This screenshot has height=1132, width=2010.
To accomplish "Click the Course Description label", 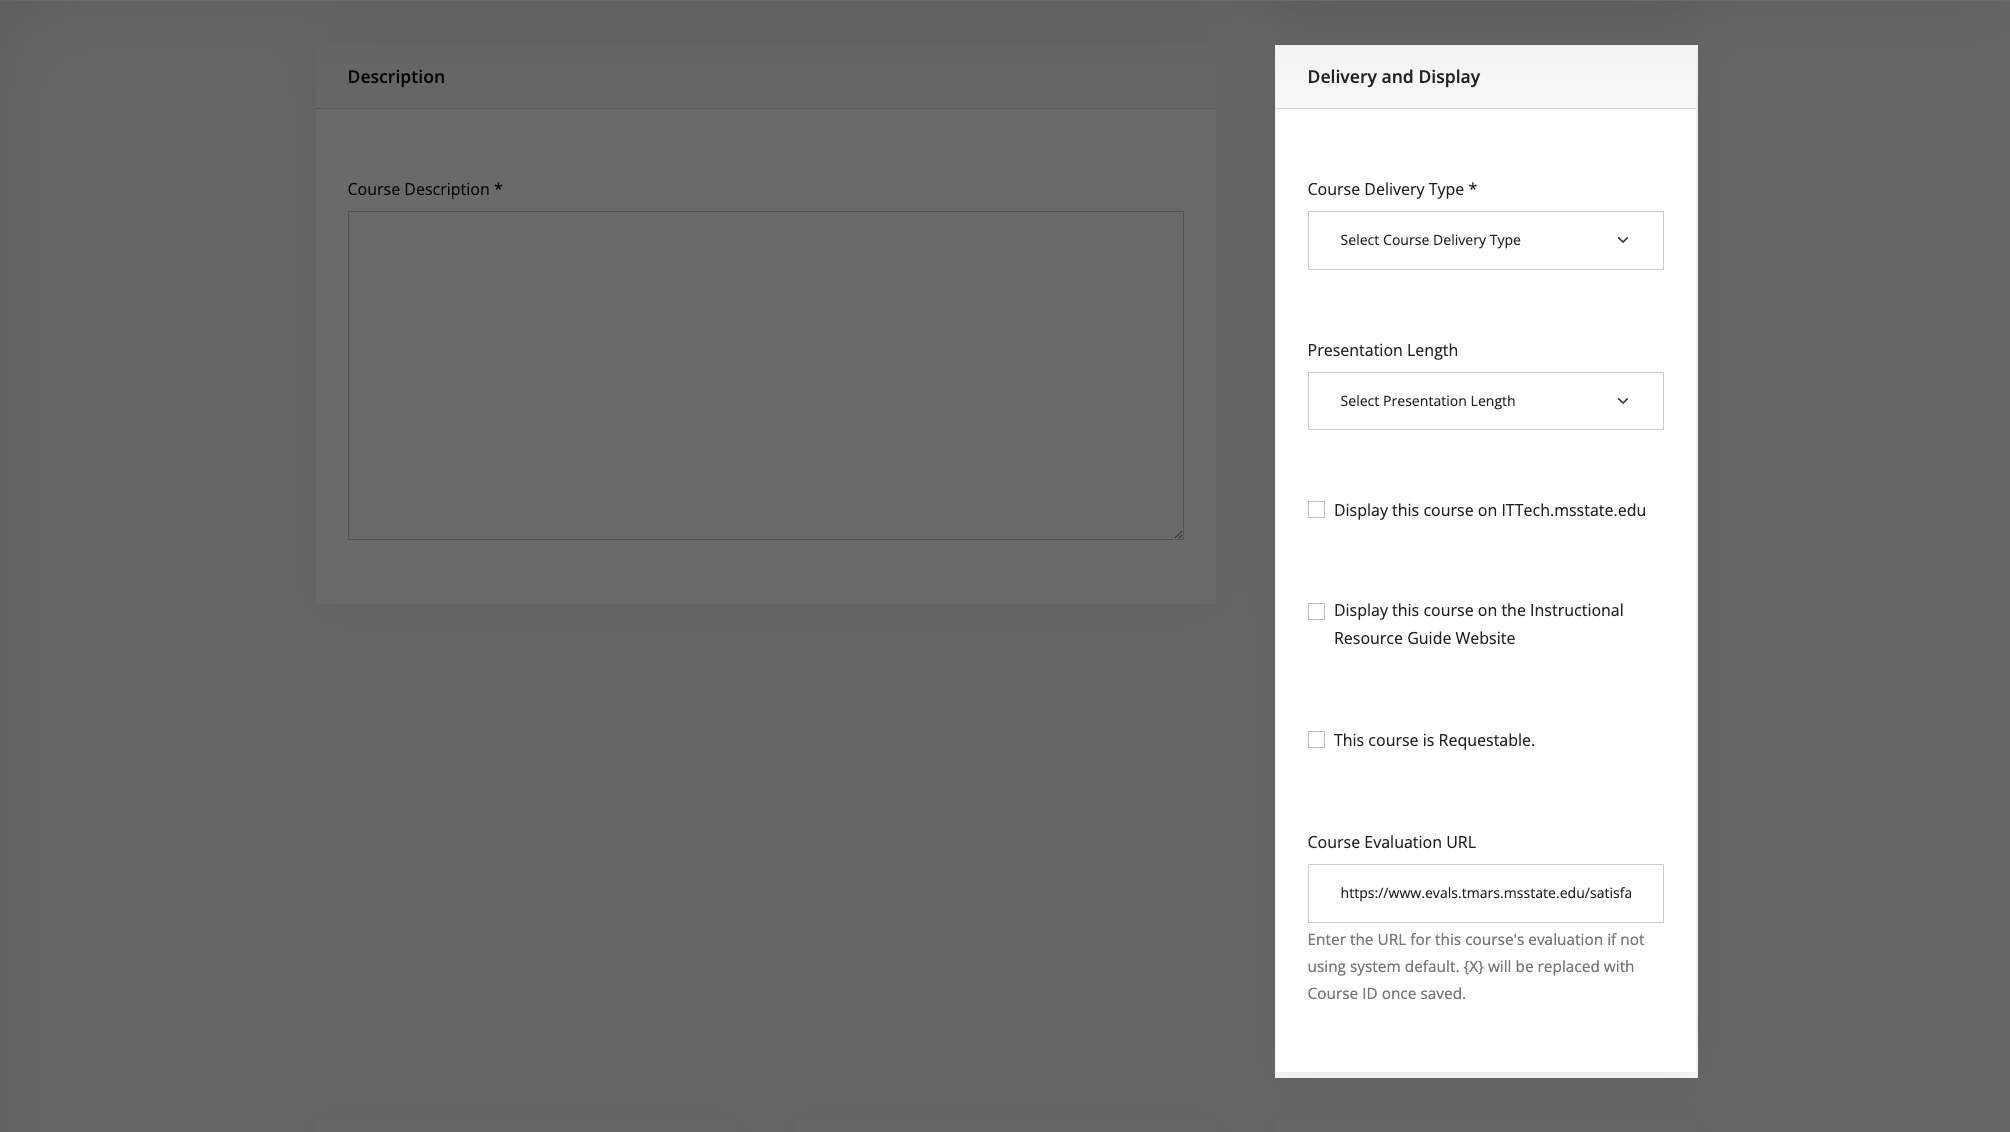I will click(x=425, y=189).
